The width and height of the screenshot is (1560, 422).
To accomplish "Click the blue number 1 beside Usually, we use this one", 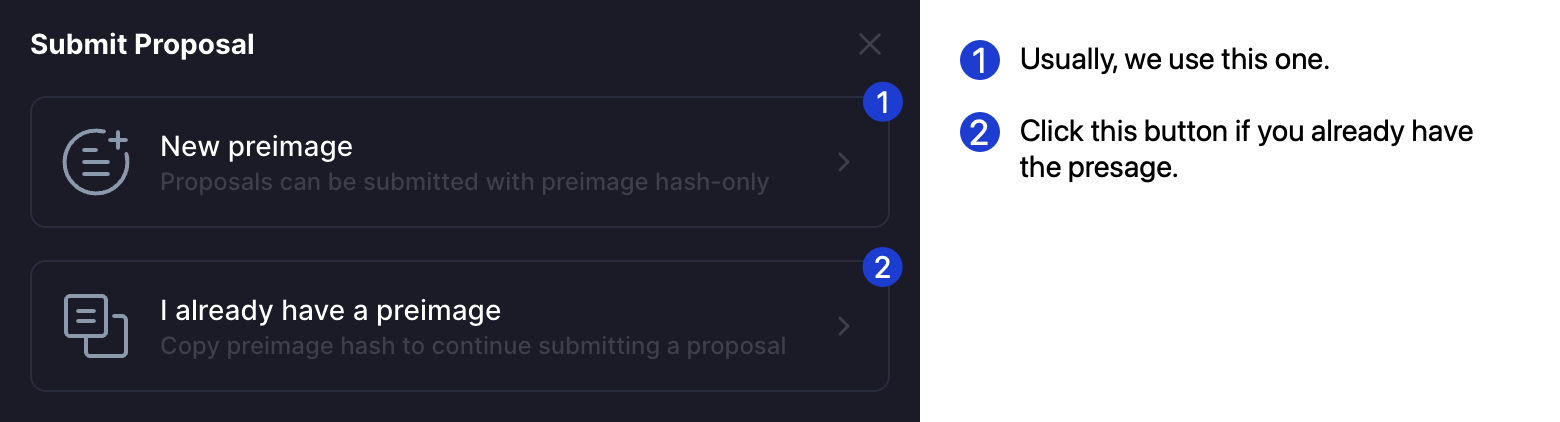I will [979, 61].
